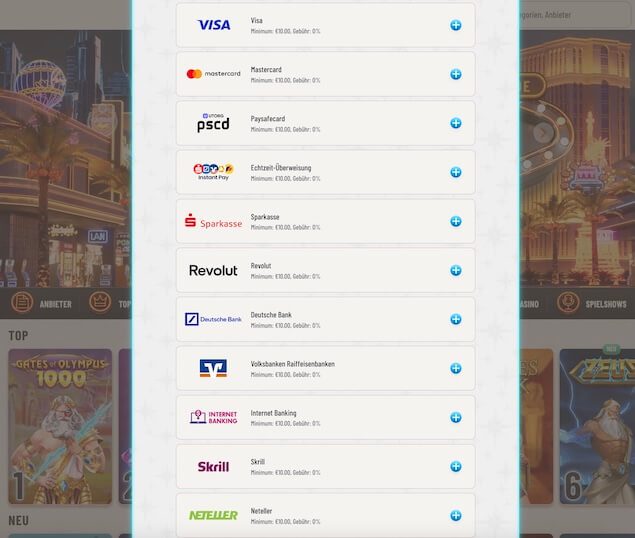The width and height of the screenshot is (635, 538).
Task: Click the Internet Banking logo
Action: pyautogui.click(x=213, y=417)
